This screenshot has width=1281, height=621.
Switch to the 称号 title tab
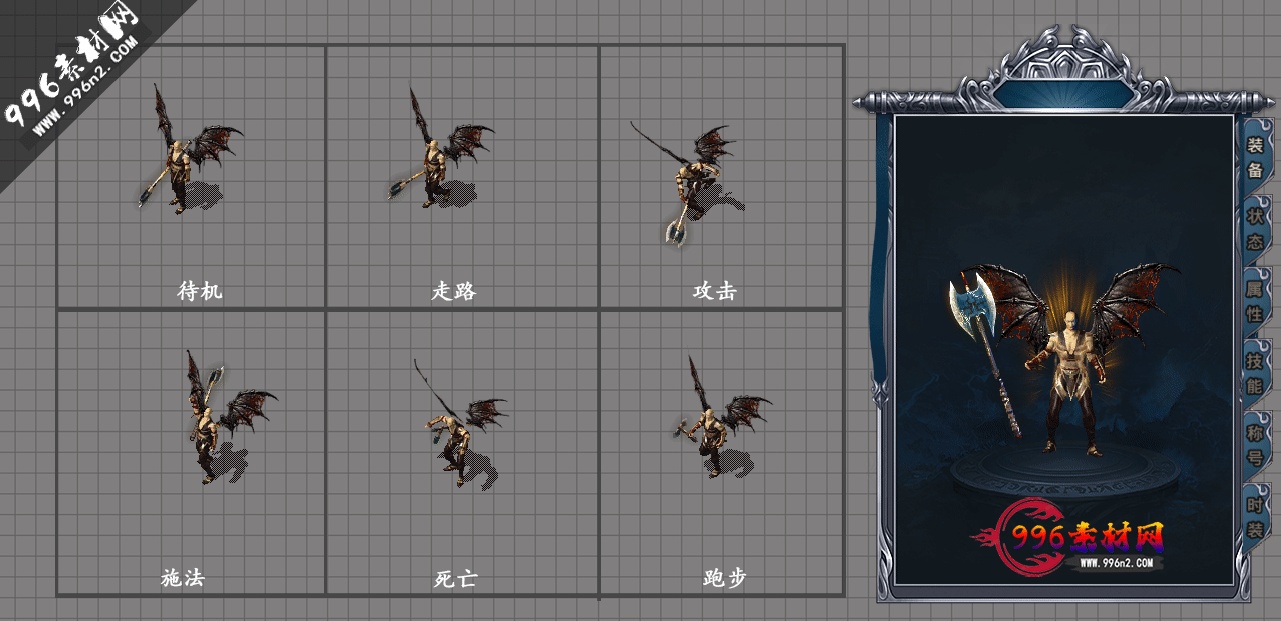point(1255,446)
